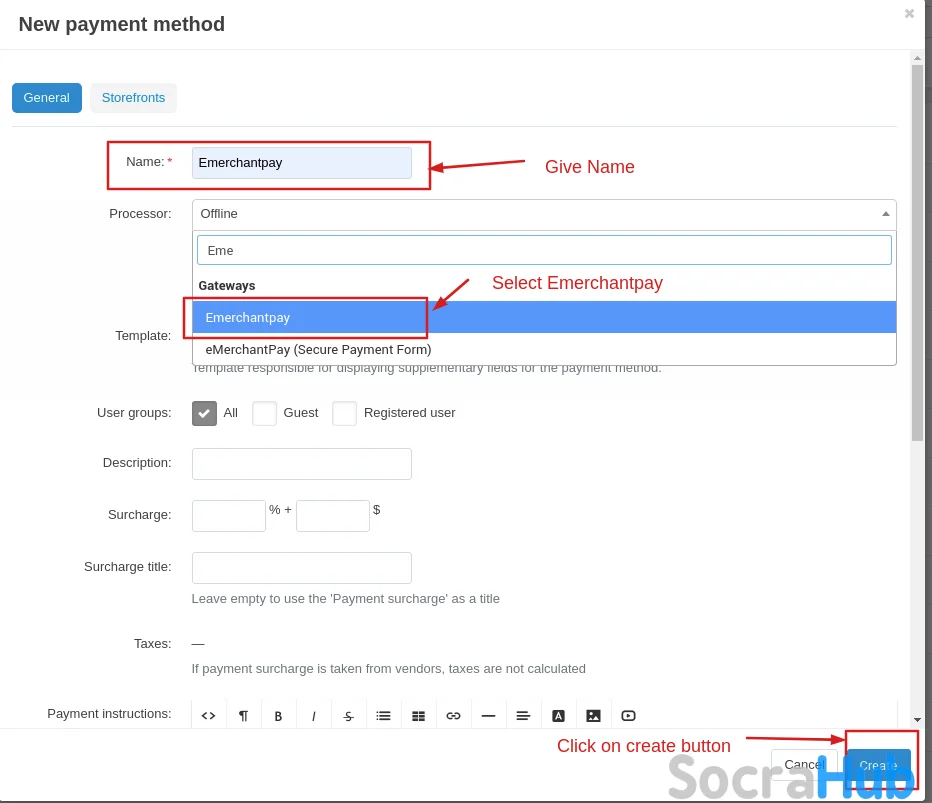Insert a link in editor toolbar
The height and width of the screenshot is (803, 932).
(453, 715)
